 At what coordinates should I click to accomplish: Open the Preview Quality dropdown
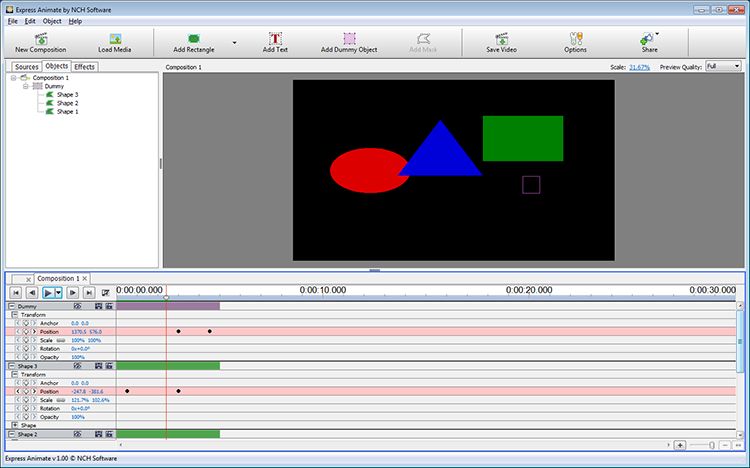723,66
